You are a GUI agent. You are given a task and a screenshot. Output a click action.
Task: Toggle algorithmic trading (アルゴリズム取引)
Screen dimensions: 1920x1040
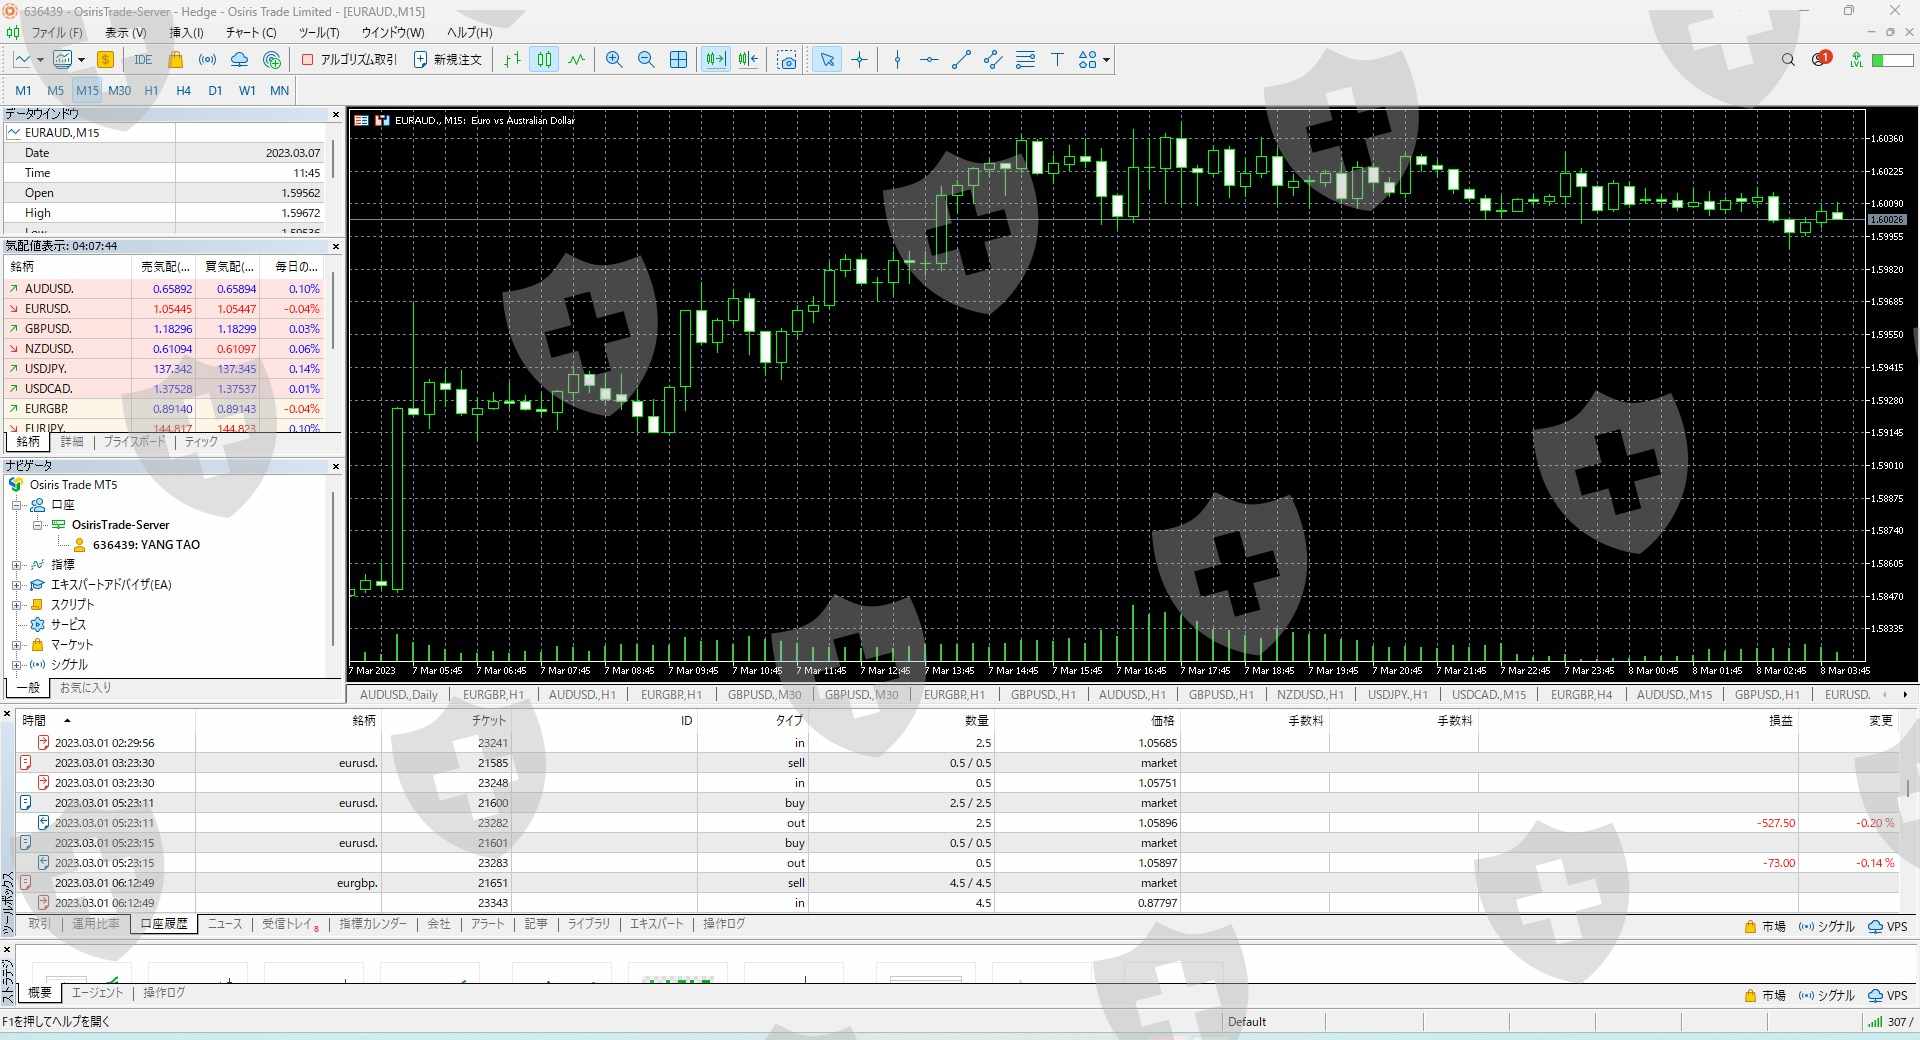click(x=349, y=60)
